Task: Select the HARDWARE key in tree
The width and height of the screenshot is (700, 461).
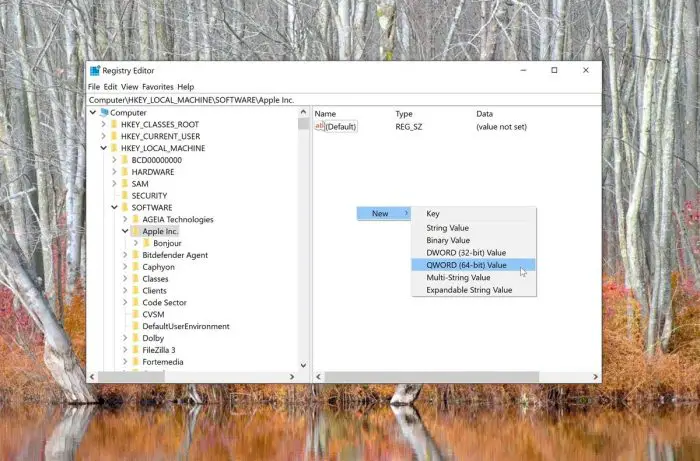Action: tap(152, 172)
